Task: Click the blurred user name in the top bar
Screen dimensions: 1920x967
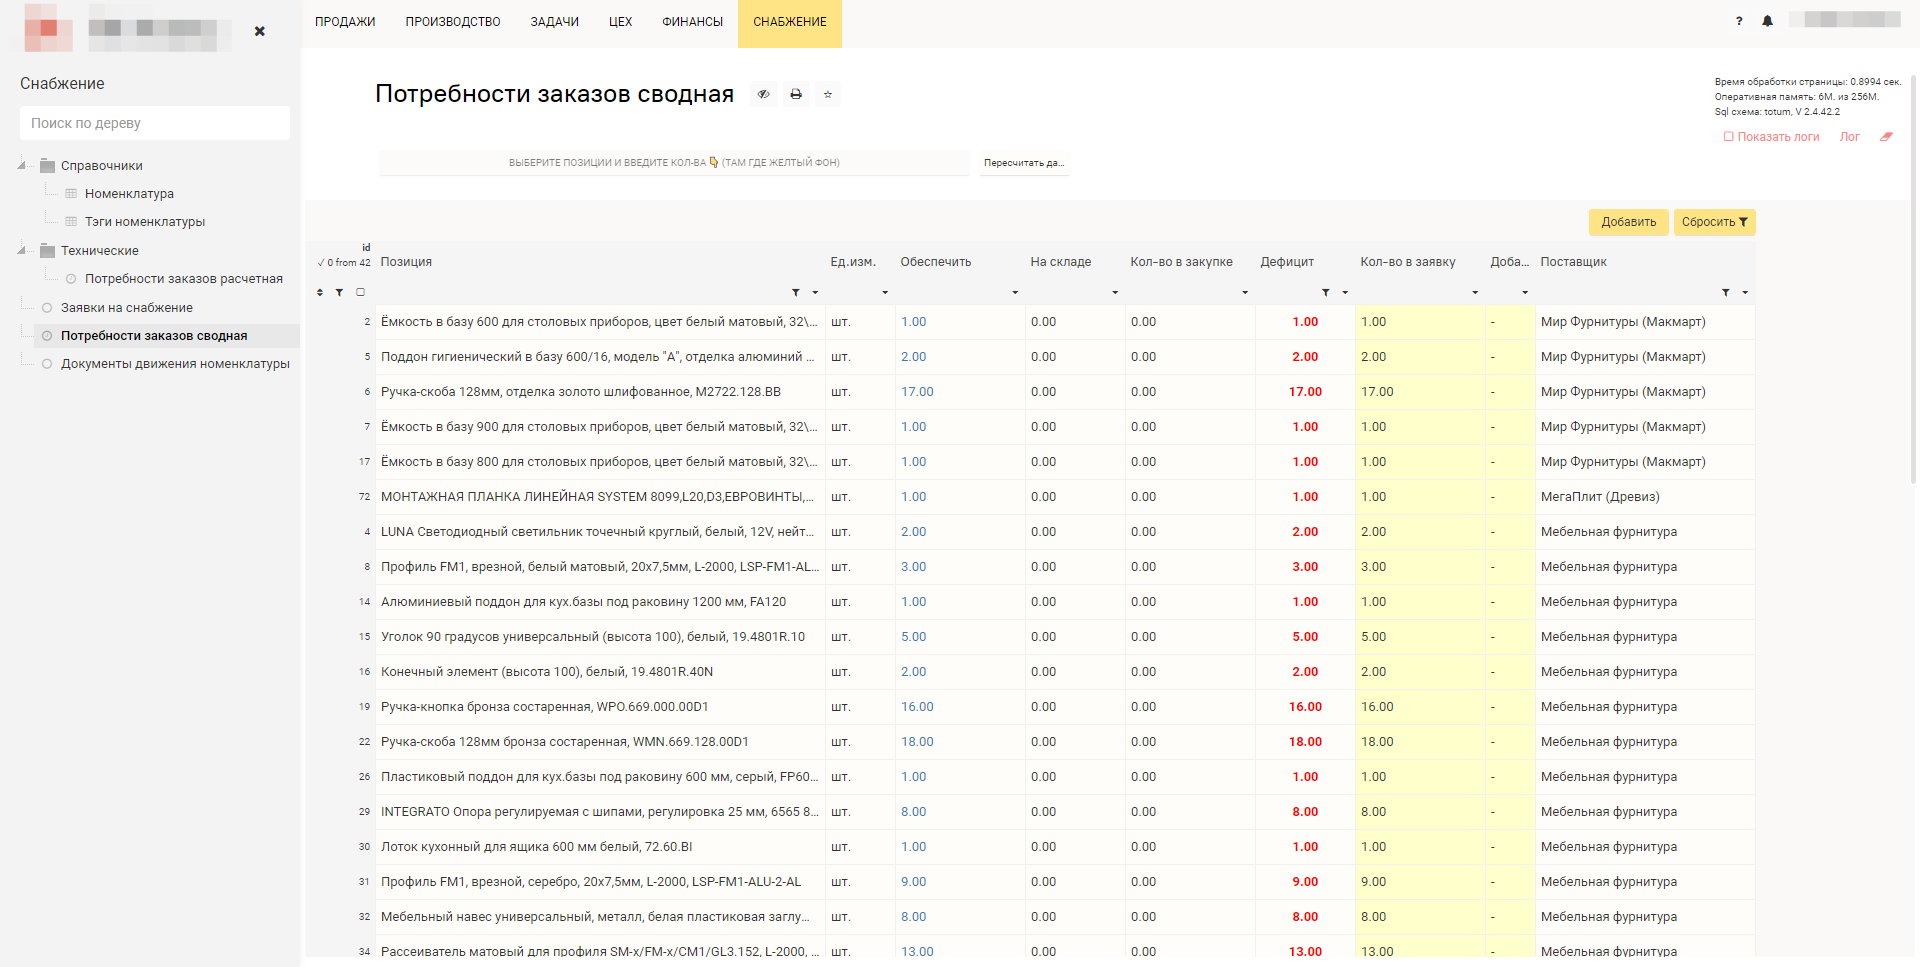Action: point(1845,20)
